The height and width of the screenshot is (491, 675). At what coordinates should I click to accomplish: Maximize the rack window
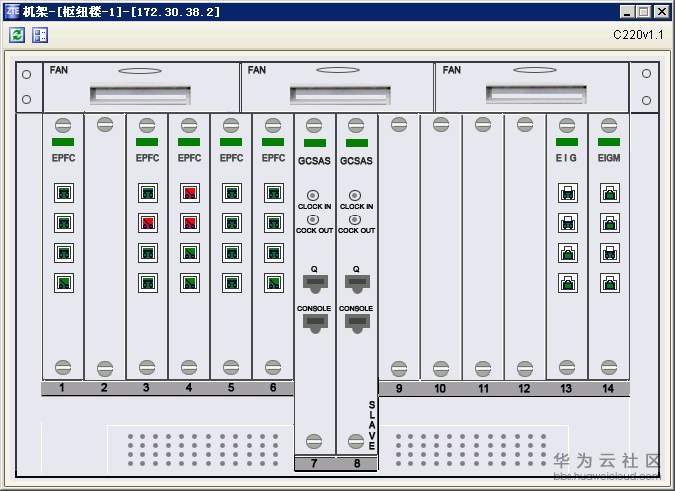[x=644, y=12]
